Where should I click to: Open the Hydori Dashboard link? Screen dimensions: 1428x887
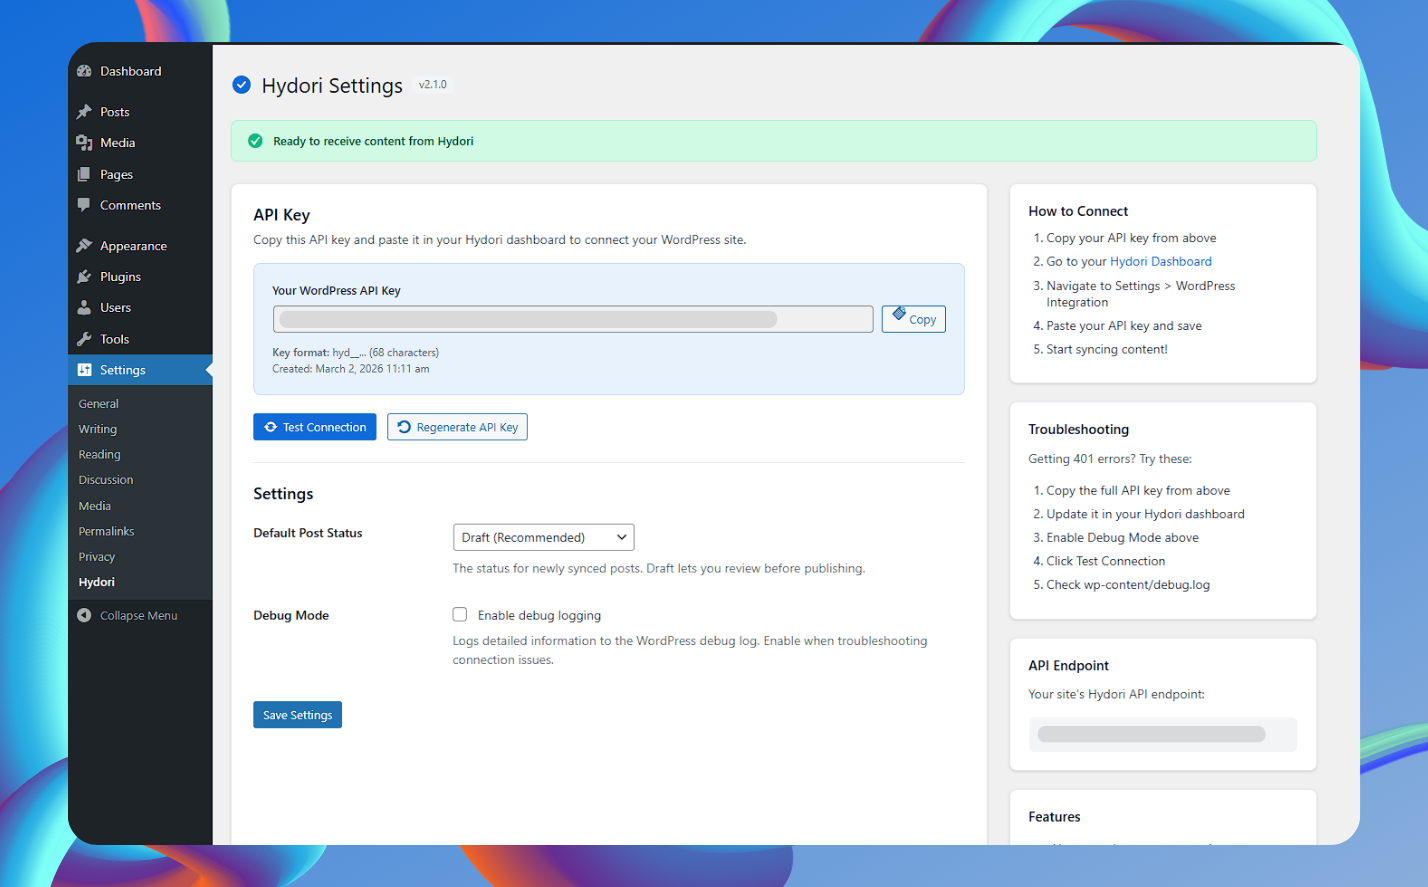[x=1161, y=261]
